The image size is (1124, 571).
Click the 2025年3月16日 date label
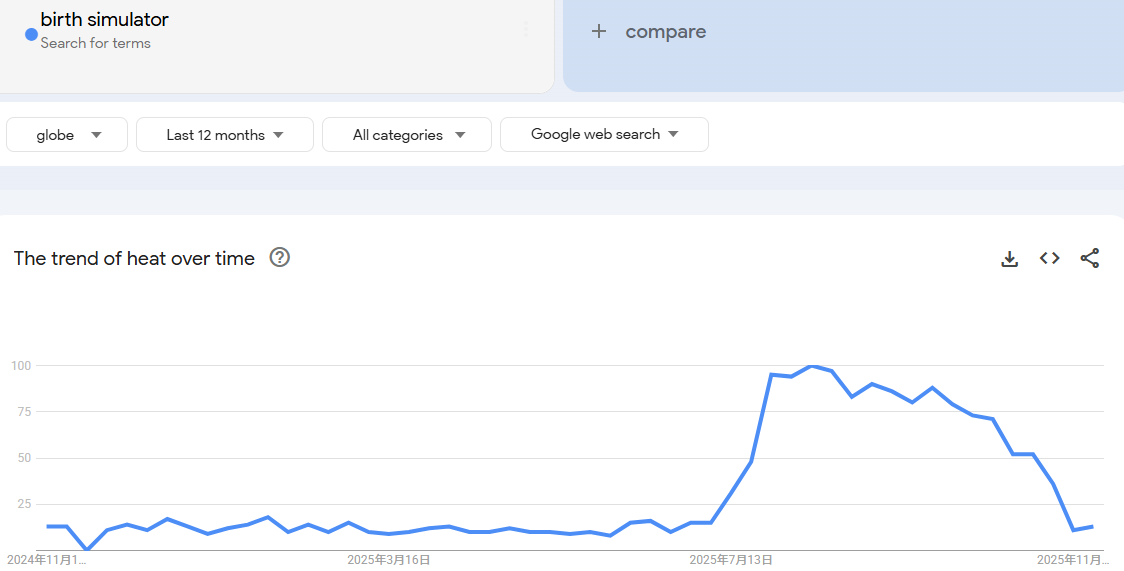[x=389, y=560]
